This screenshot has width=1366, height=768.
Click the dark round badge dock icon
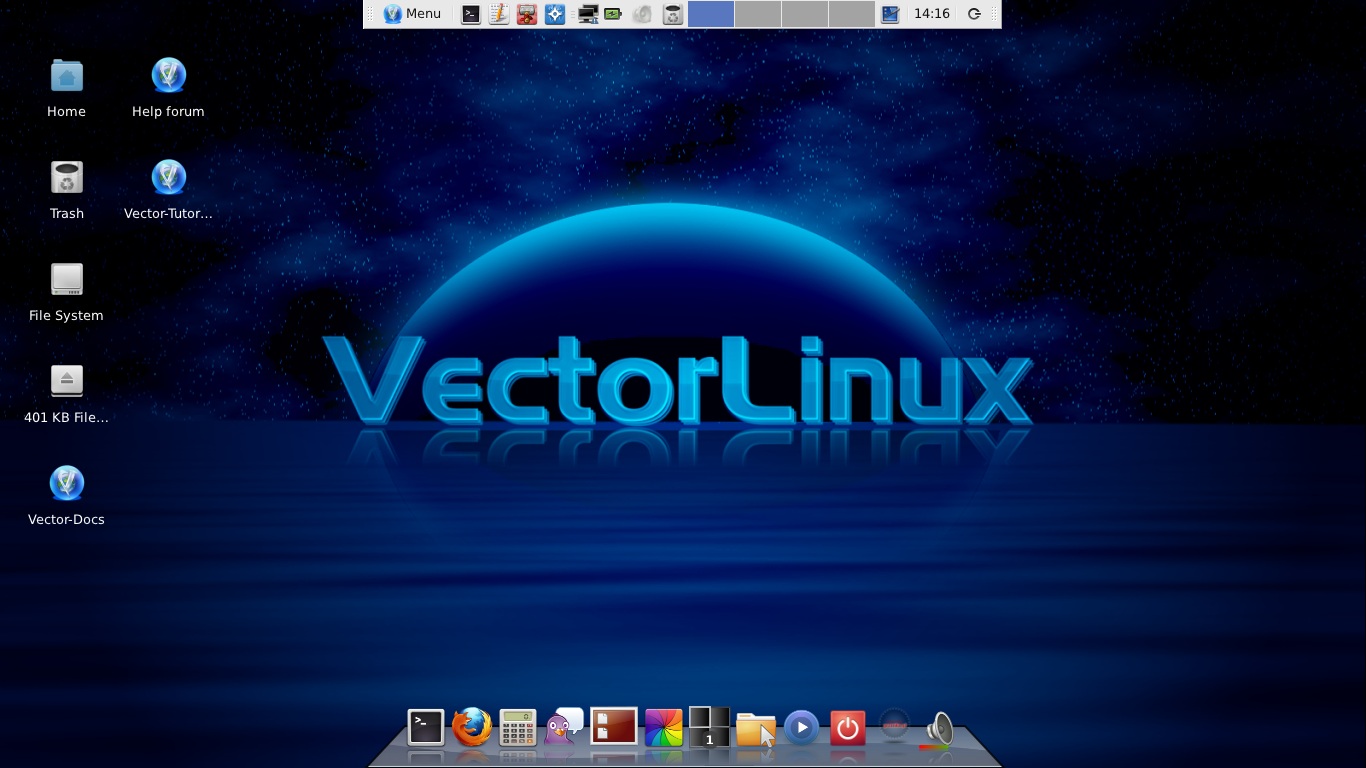coord(894,726)
